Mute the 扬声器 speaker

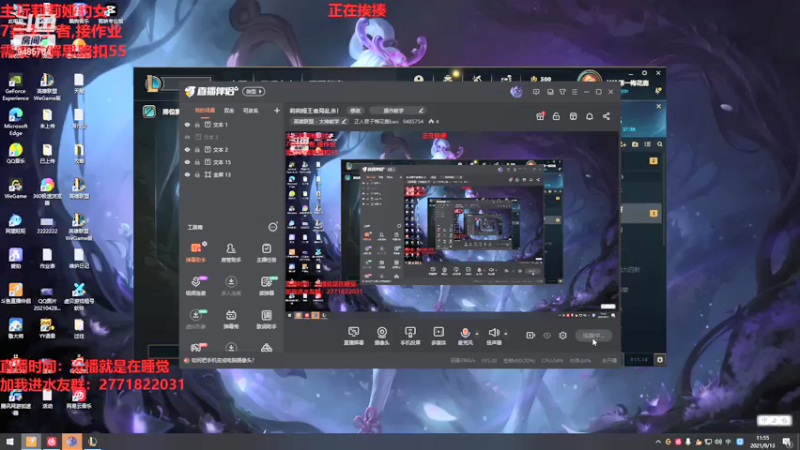point(493,336)
